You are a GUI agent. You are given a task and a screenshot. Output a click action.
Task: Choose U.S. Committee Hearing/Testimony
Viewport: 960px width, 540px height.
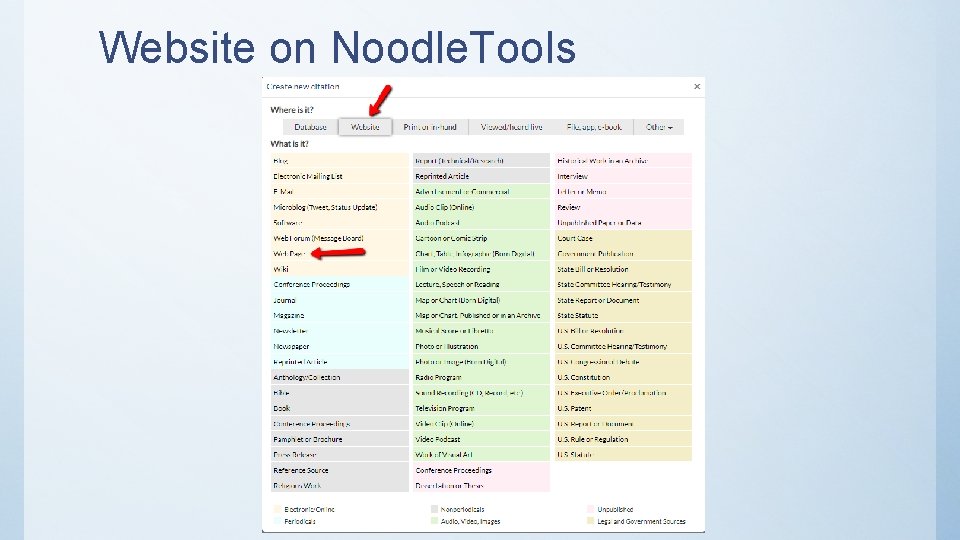click(x=623, y=347)
